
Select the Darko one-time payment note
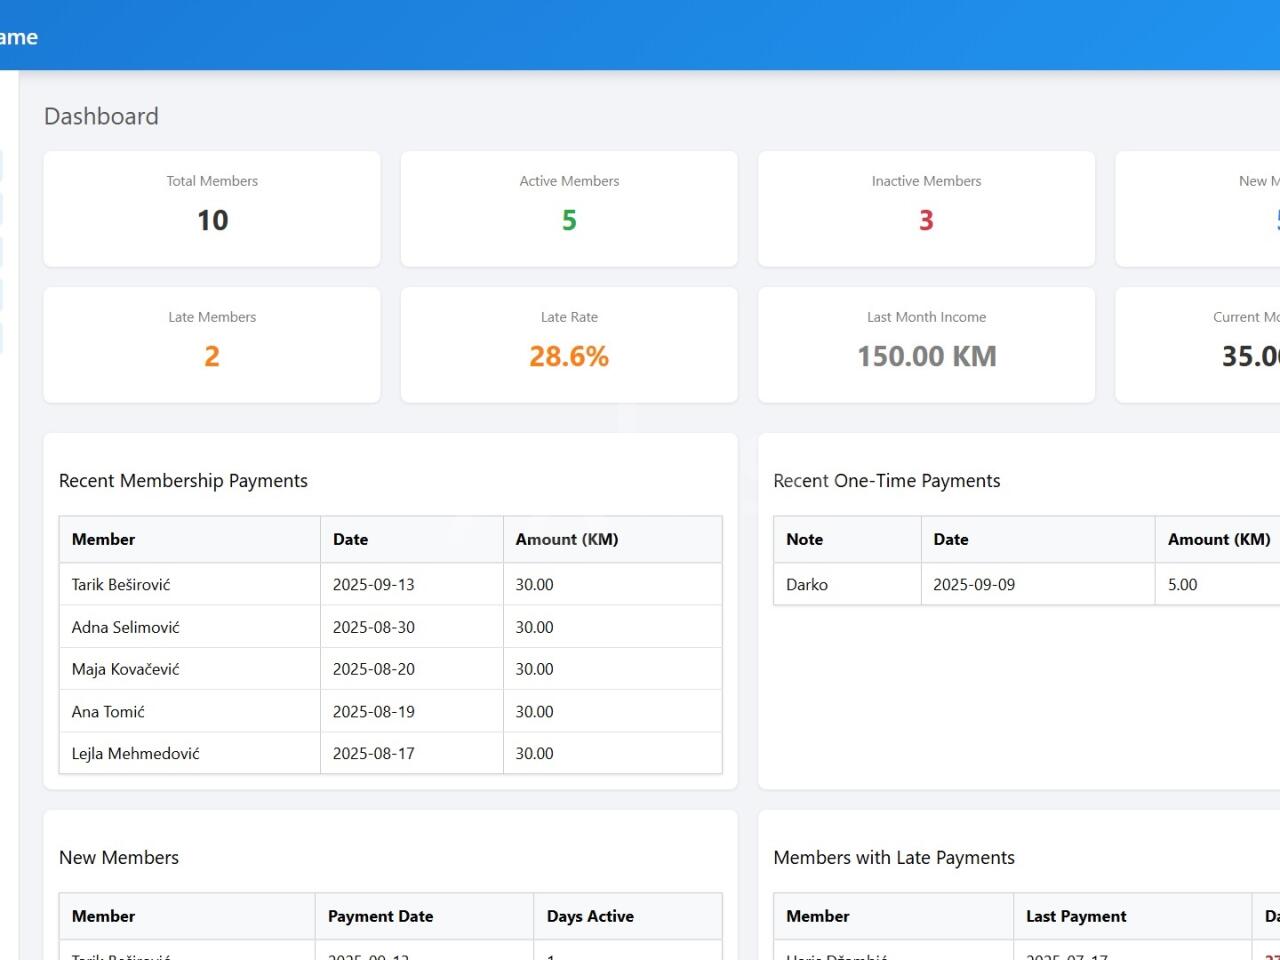tap(807, 585)
